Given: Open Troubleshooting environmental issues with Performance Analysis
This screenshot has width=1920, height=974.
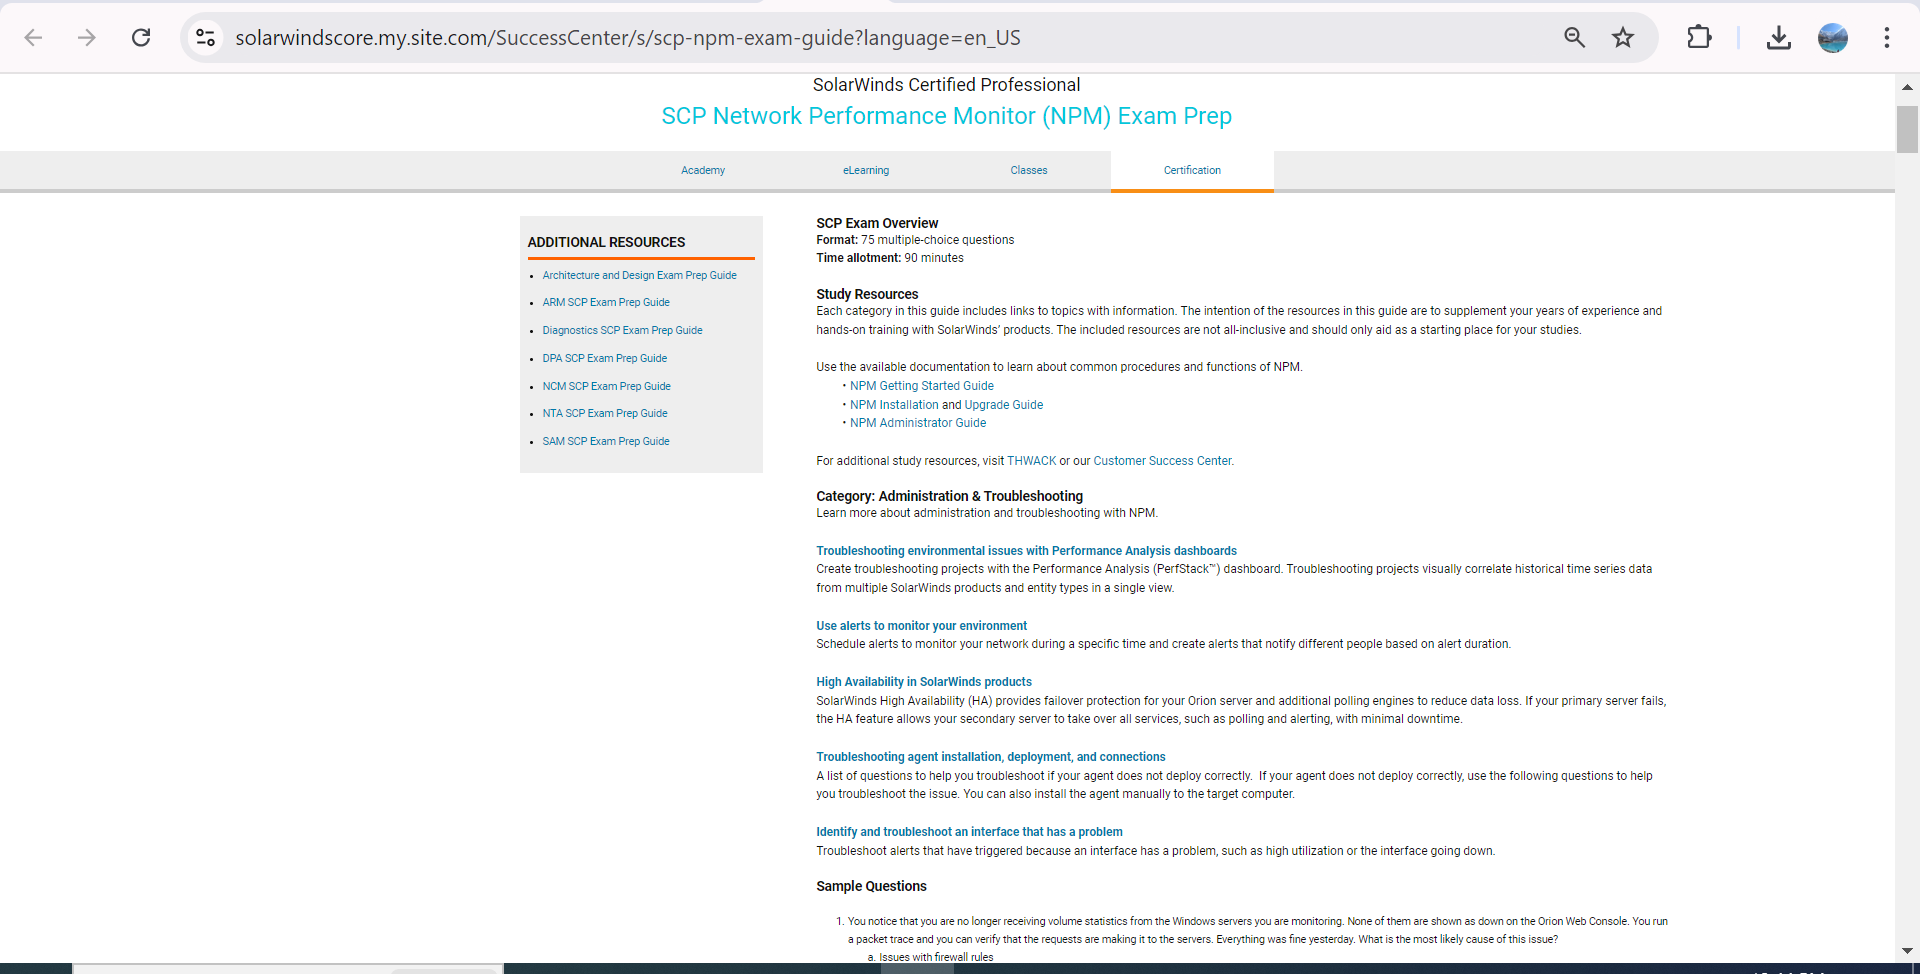Looking at the screenshot, I should (1026, 551).
